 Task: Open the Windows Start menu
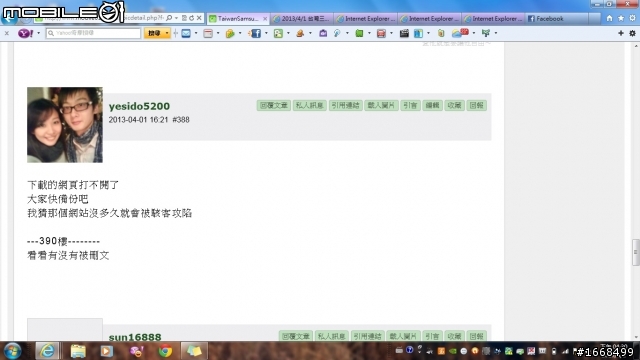coord(12,351)
